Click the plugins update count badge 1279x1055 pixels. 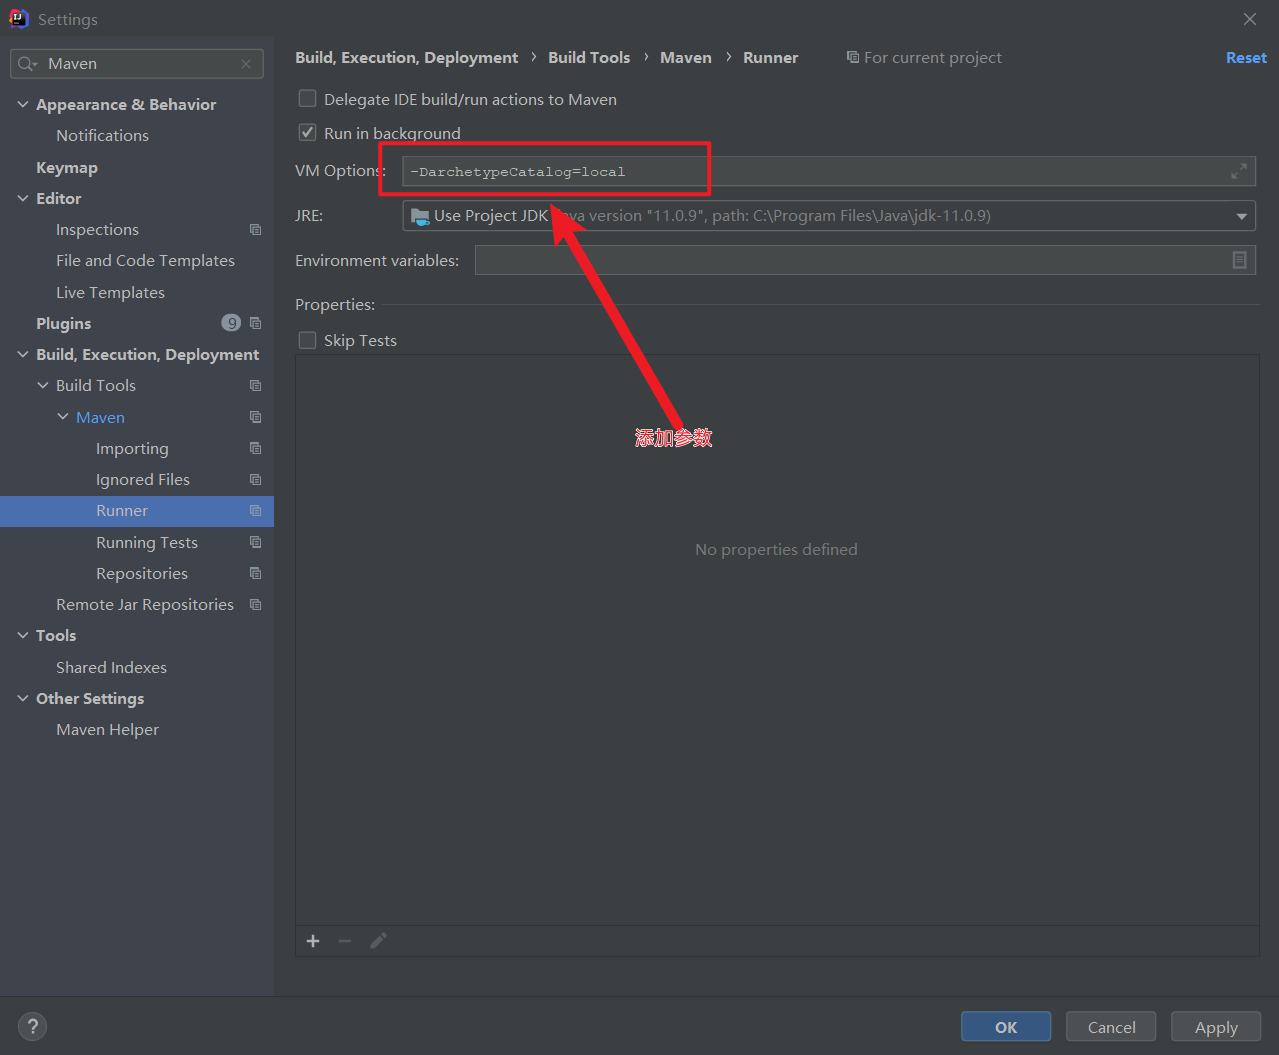tap(231, 323)
